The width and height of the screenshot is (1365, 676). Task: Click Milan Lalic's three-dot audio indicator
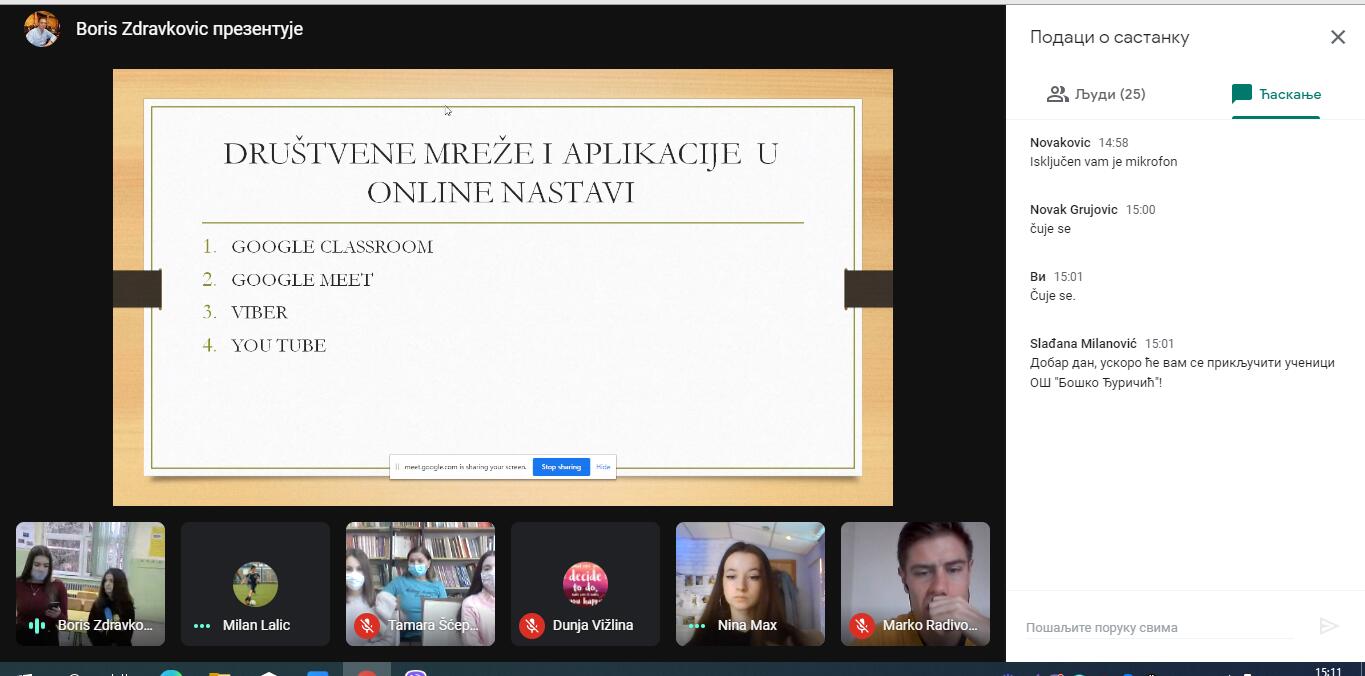coord(202,625)
